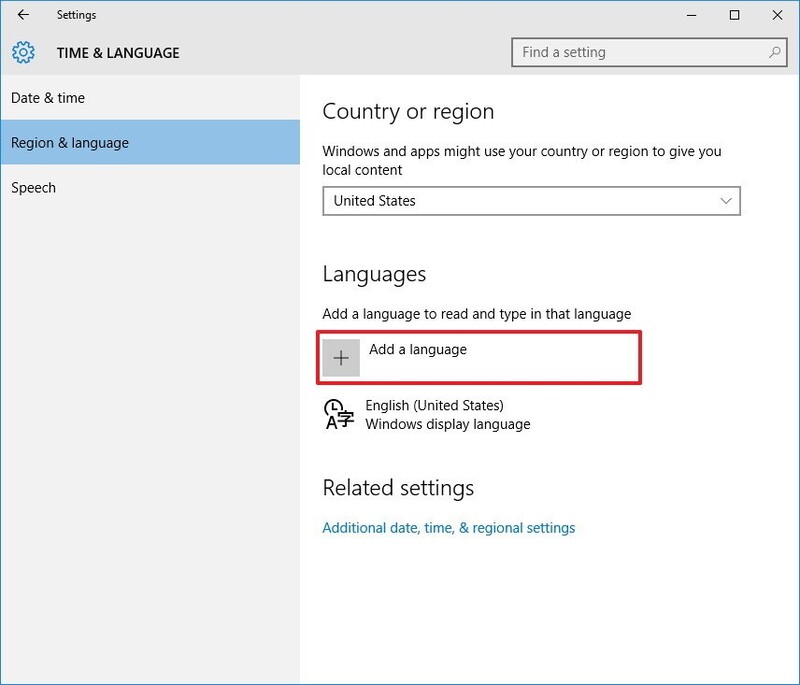Image resolution: width=800 pixels, height=685 pixels.
Task: Click the Languages heading
Action: coord(374,274)
